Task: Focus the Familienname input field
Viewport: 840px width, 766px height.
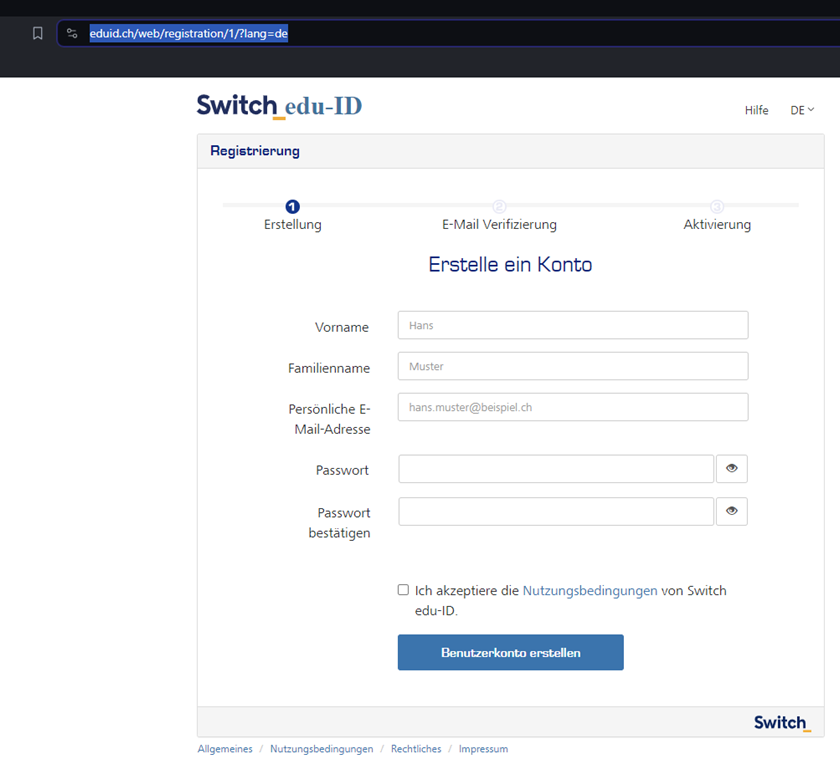Action: [573, 366]
